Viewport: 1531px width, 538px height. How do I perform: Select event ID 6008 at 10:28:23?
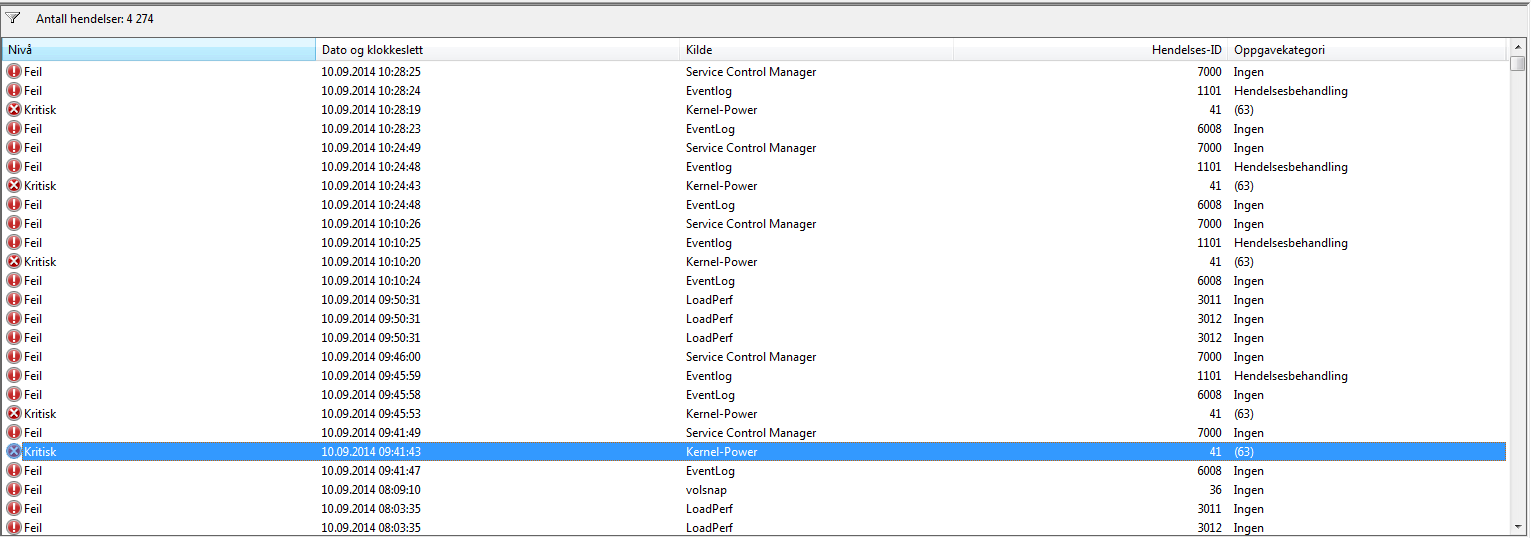tap(1209, 129)
